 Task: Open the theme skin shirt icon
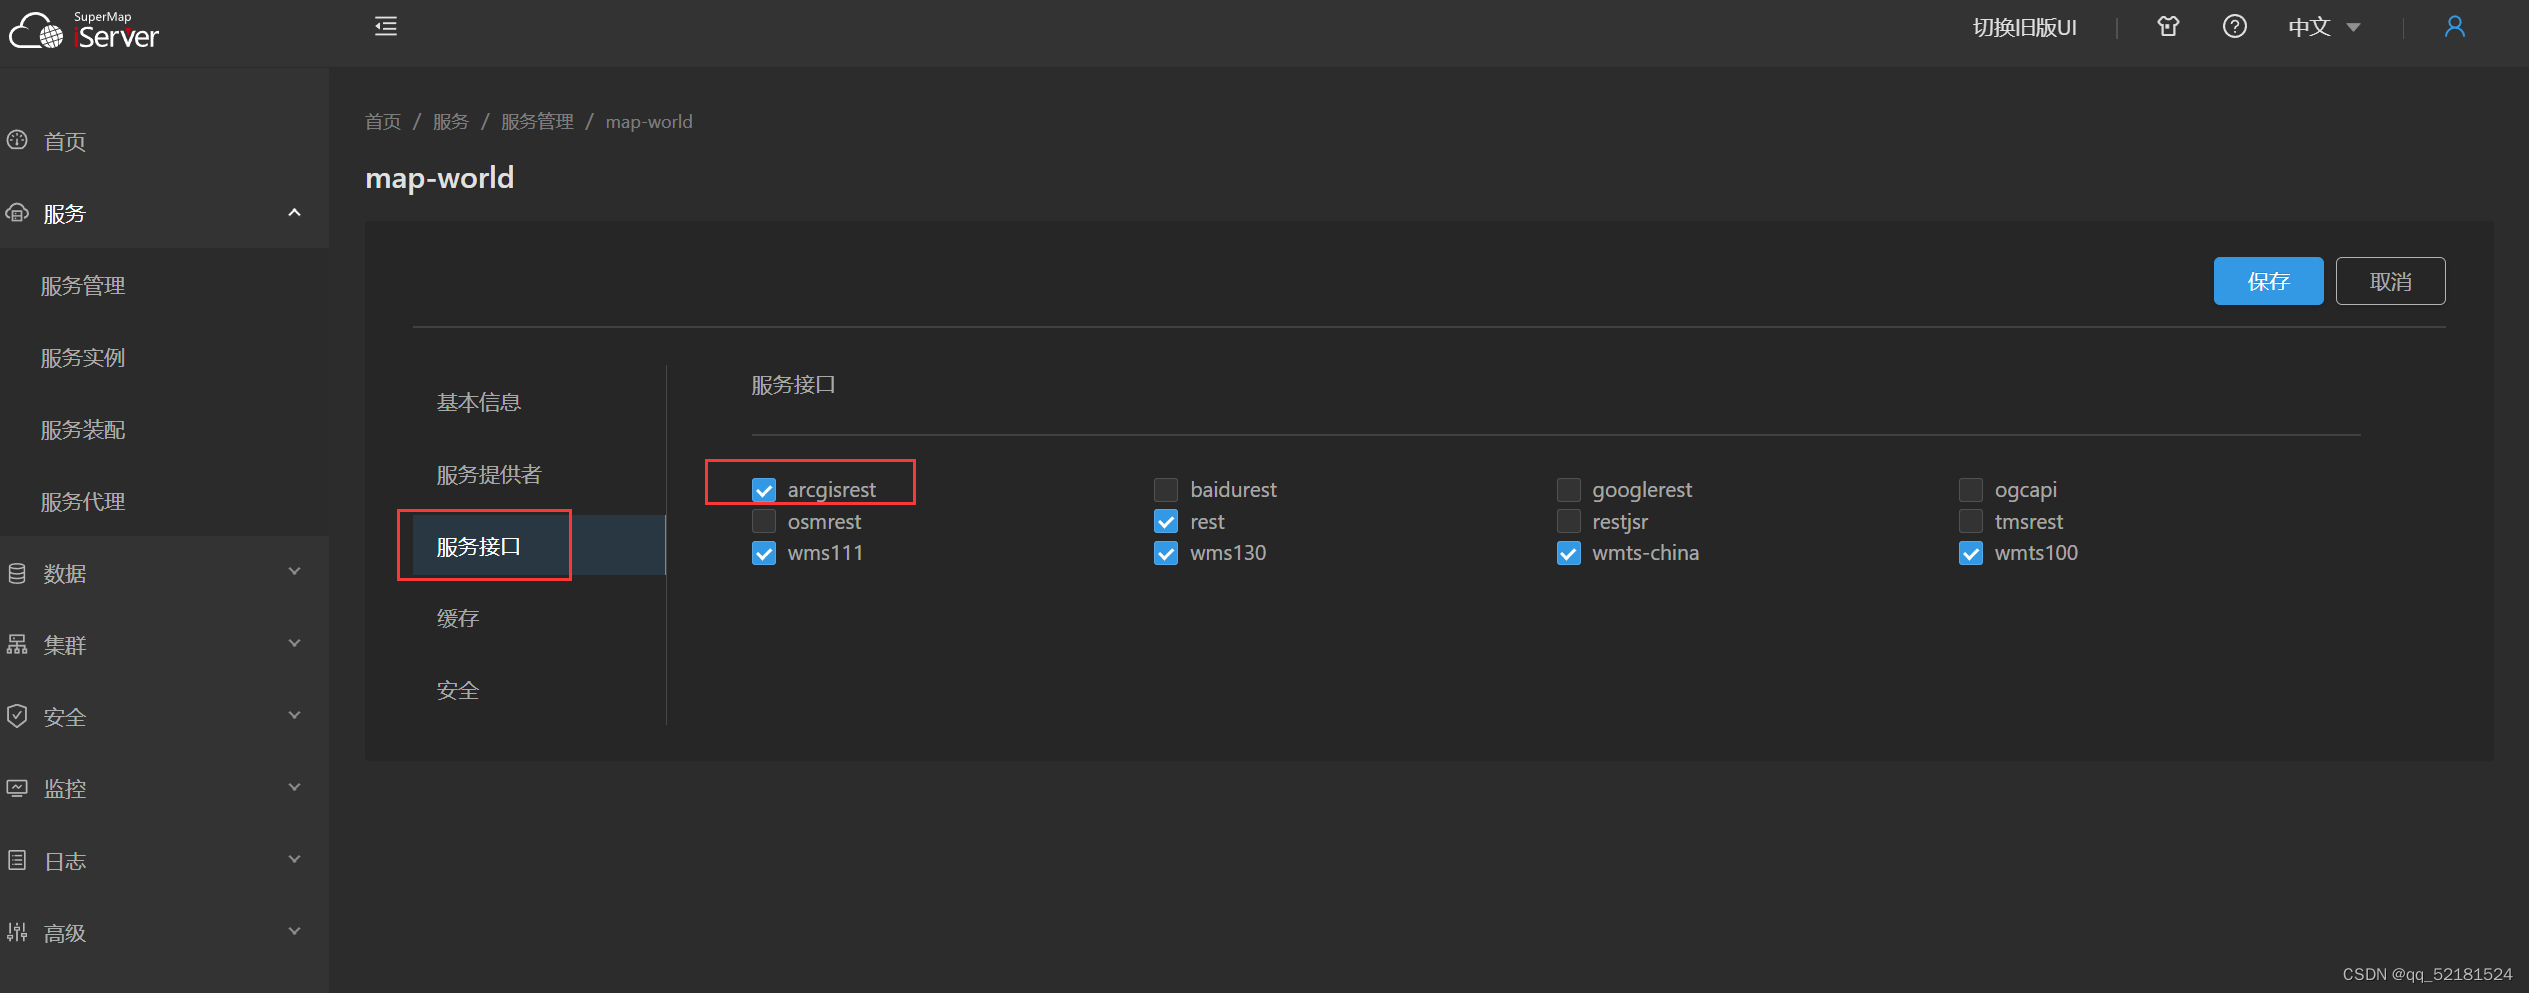point(2168,27)
